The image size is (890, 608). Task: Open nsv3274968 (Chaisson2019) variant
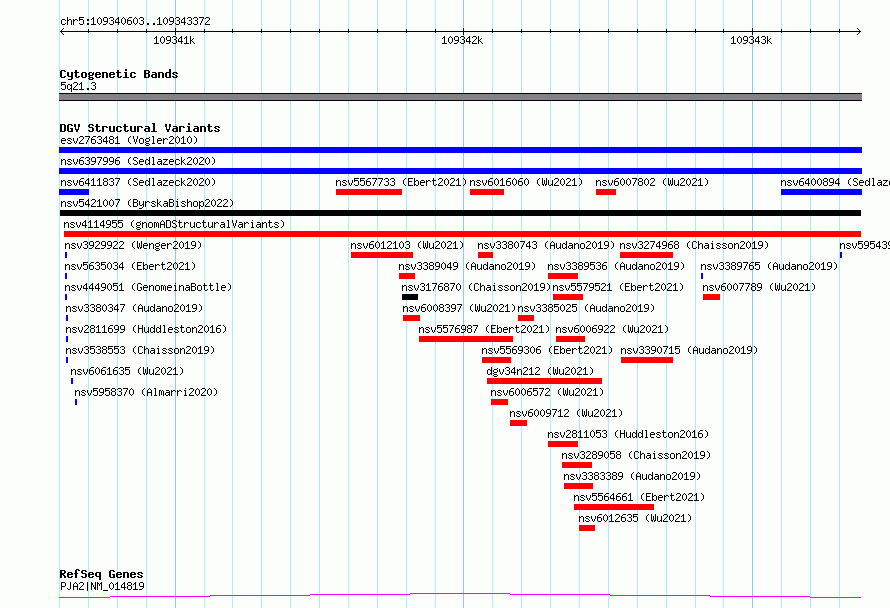pos(694,245)
